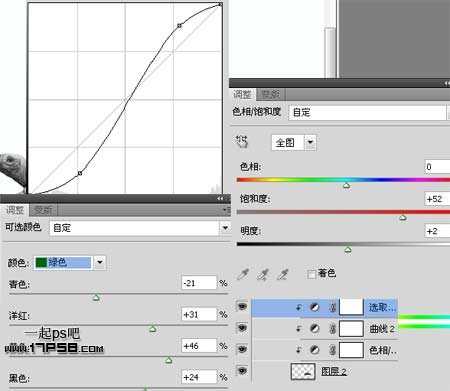
Task: Click the 绿色 color selection box
Action: [x=63, y=263]
